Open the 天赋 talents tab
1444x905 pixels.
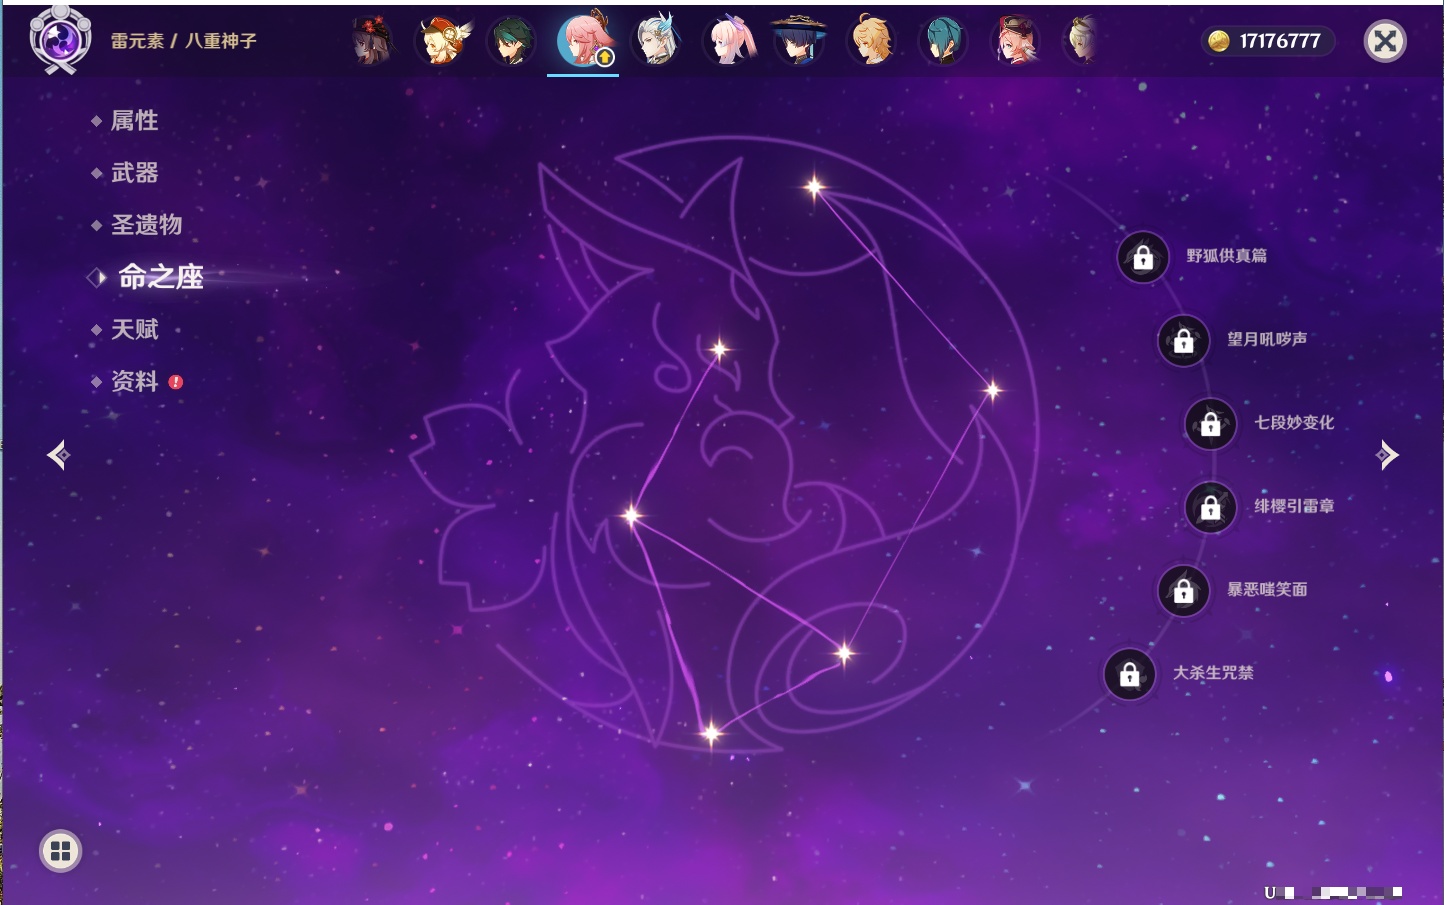pyautogui.click(x=134, y=329)
